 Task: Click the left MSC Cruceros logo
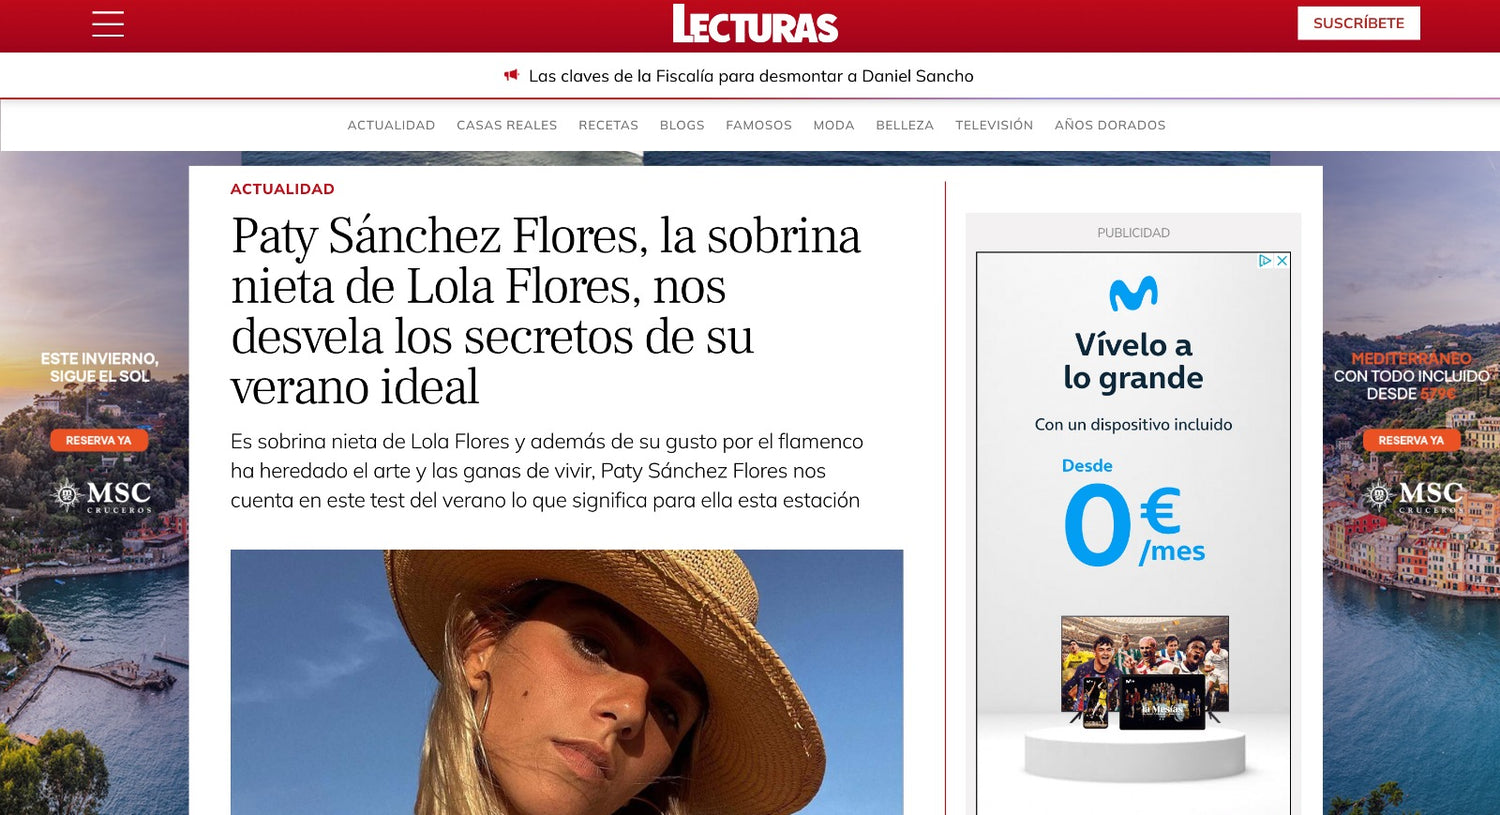(102, 495)
